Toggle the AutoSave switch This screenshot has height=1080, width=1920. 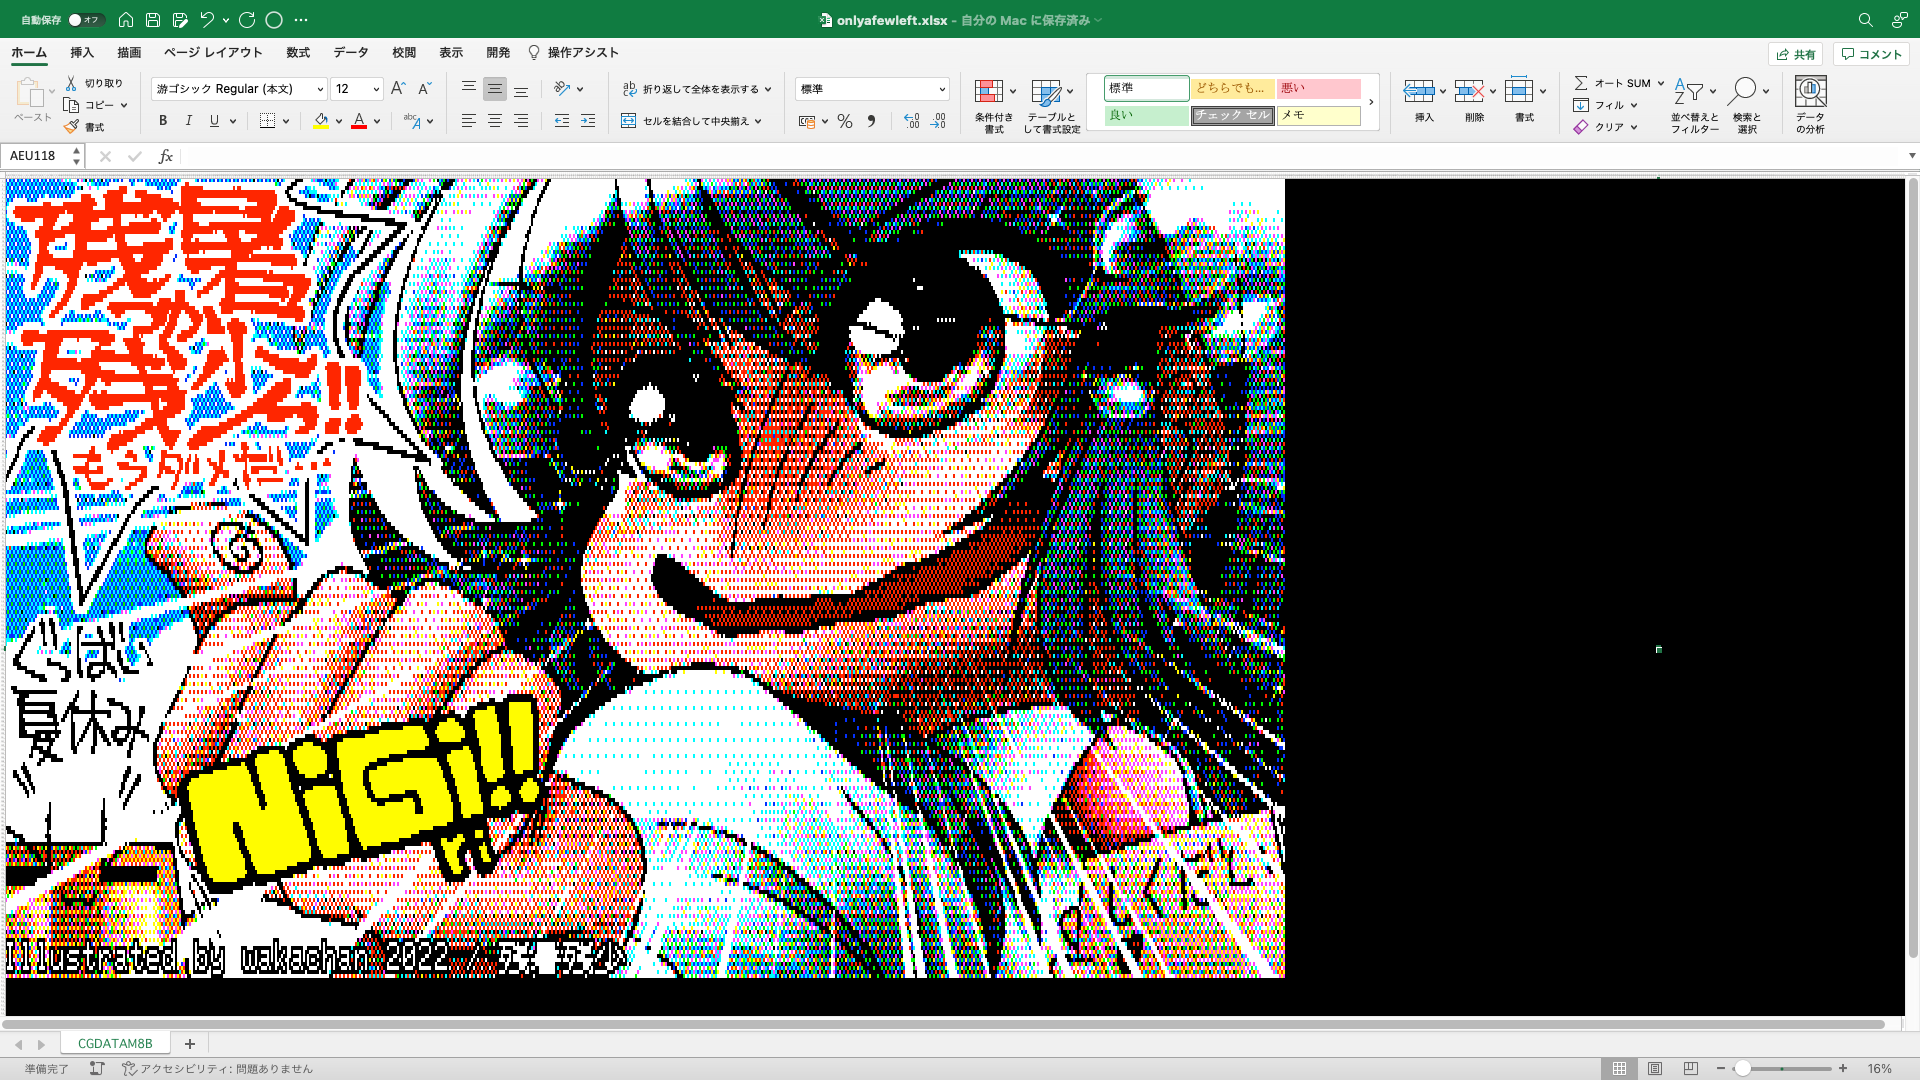(x=85, y=19)
